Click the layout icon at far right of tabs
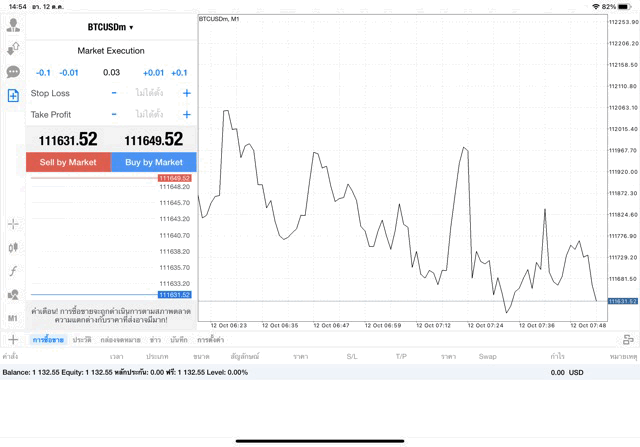Image resolution: width=640 pixels, height=447 pixels. 627,340
